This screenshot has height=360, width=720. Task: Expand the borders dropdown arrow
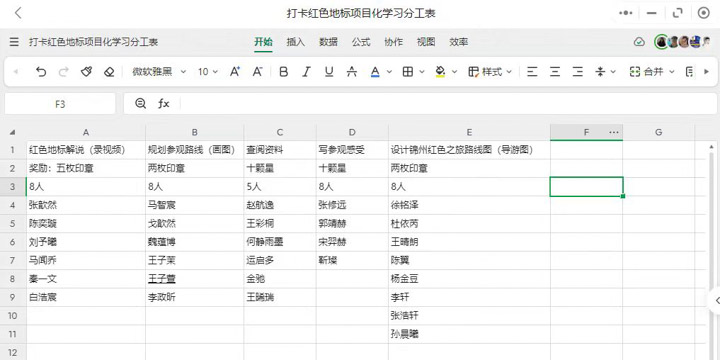coord(422,72)
